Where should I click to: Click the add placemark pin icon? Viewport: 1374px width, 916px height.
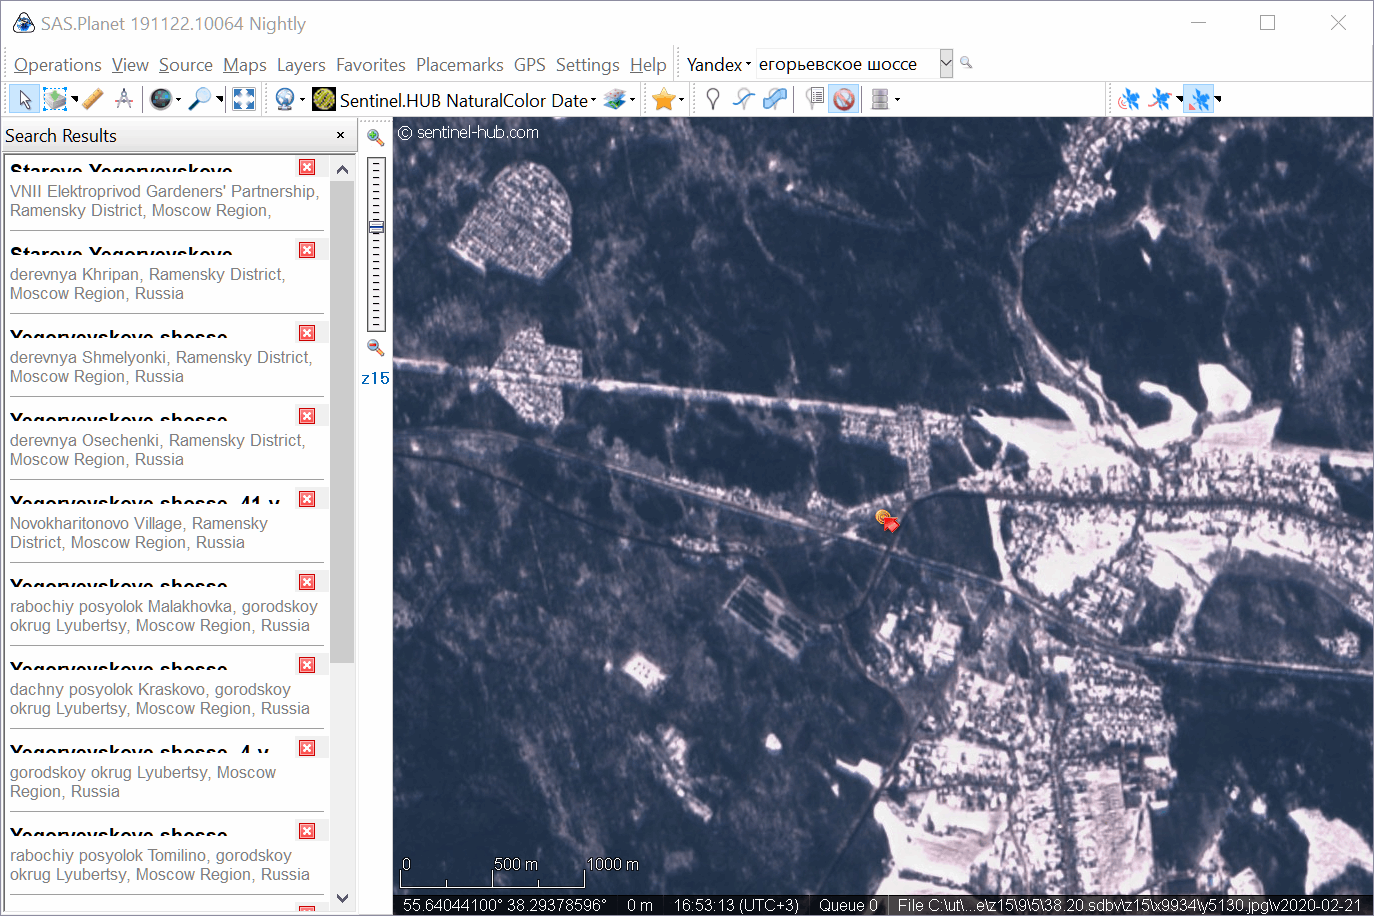coord(712,99)
